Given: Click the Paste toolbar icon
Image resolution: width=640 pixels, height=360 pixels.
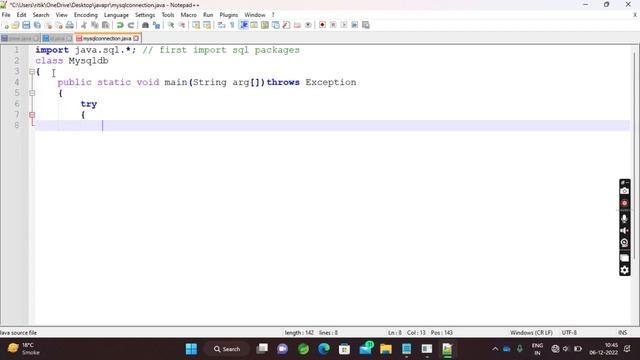Looking at the screenshot, I should pos(106,25).
